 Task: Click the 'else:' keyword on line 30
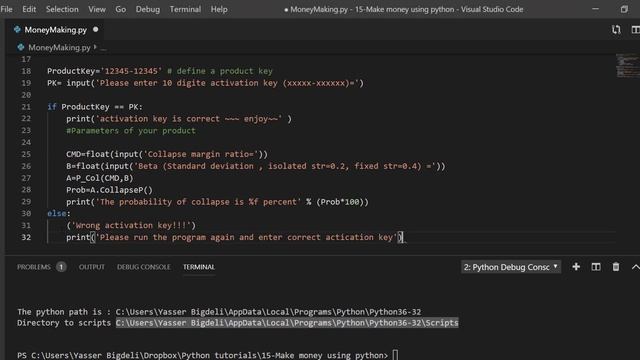pos(58,213)
